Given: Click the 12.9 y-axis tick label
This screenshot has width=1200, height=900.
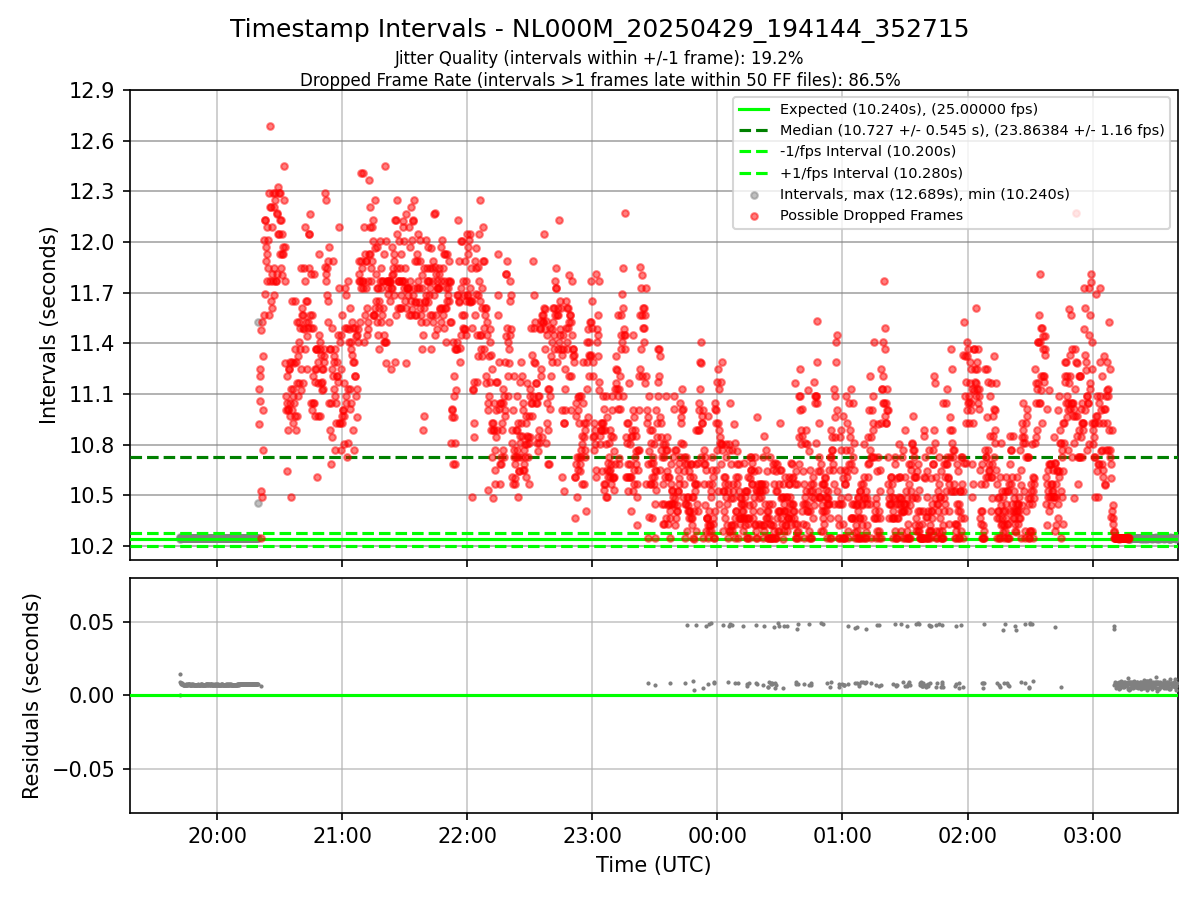Looking at the screenshot, I should (x=93, y=90).
